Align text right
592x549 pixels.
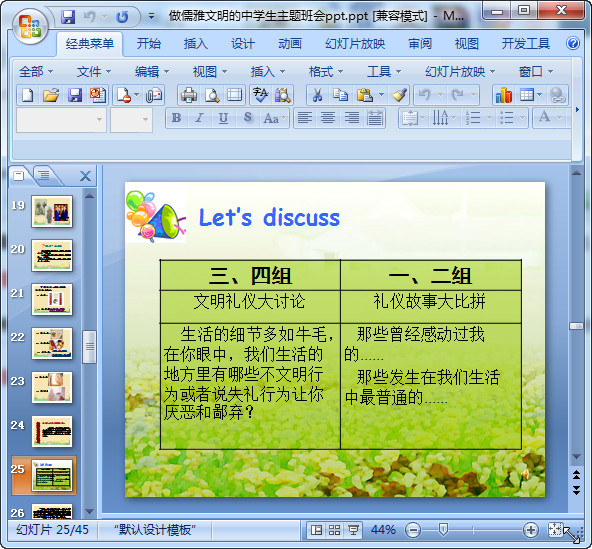coord(352,118)
